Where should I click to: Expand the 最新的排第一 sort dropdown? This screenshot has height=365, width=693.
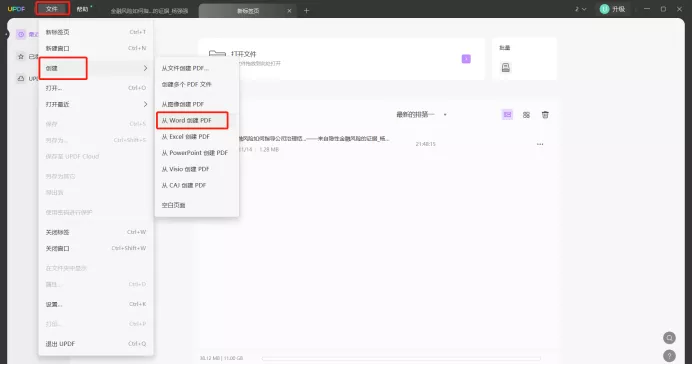pyautogui.click(x=422, y=115)
